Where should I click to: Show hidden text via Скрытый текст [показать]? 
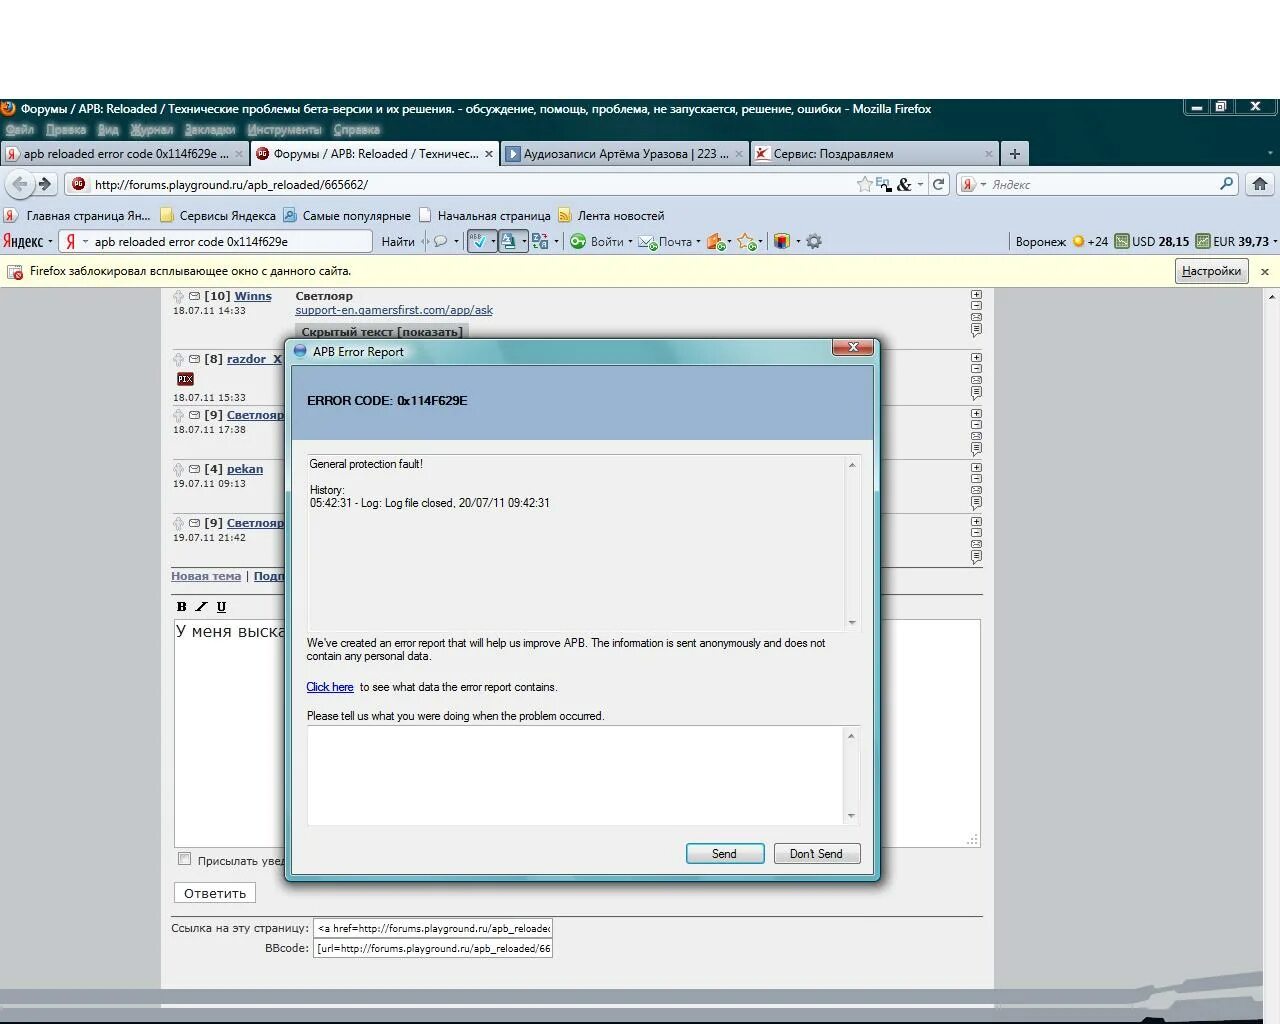[382, 332]
